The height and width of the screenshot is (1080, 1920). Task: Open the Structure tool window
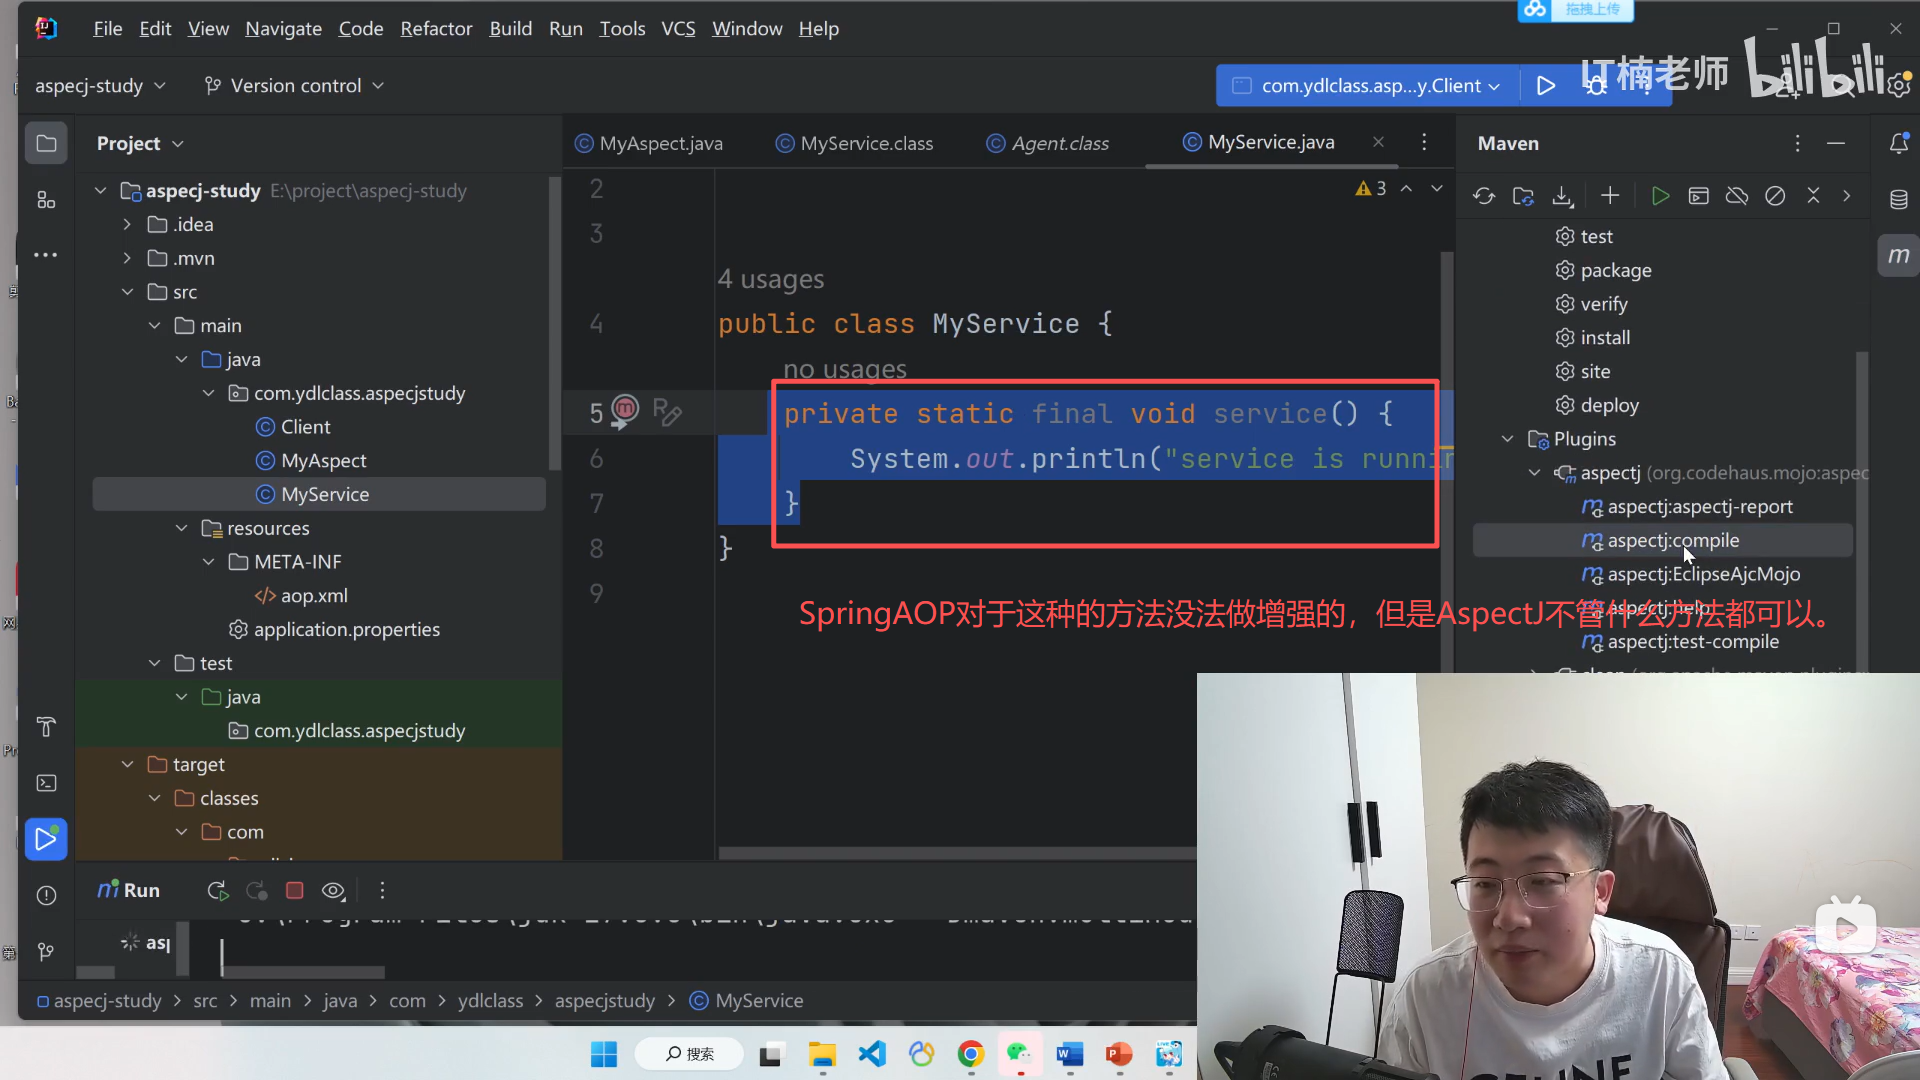point(46,200)
